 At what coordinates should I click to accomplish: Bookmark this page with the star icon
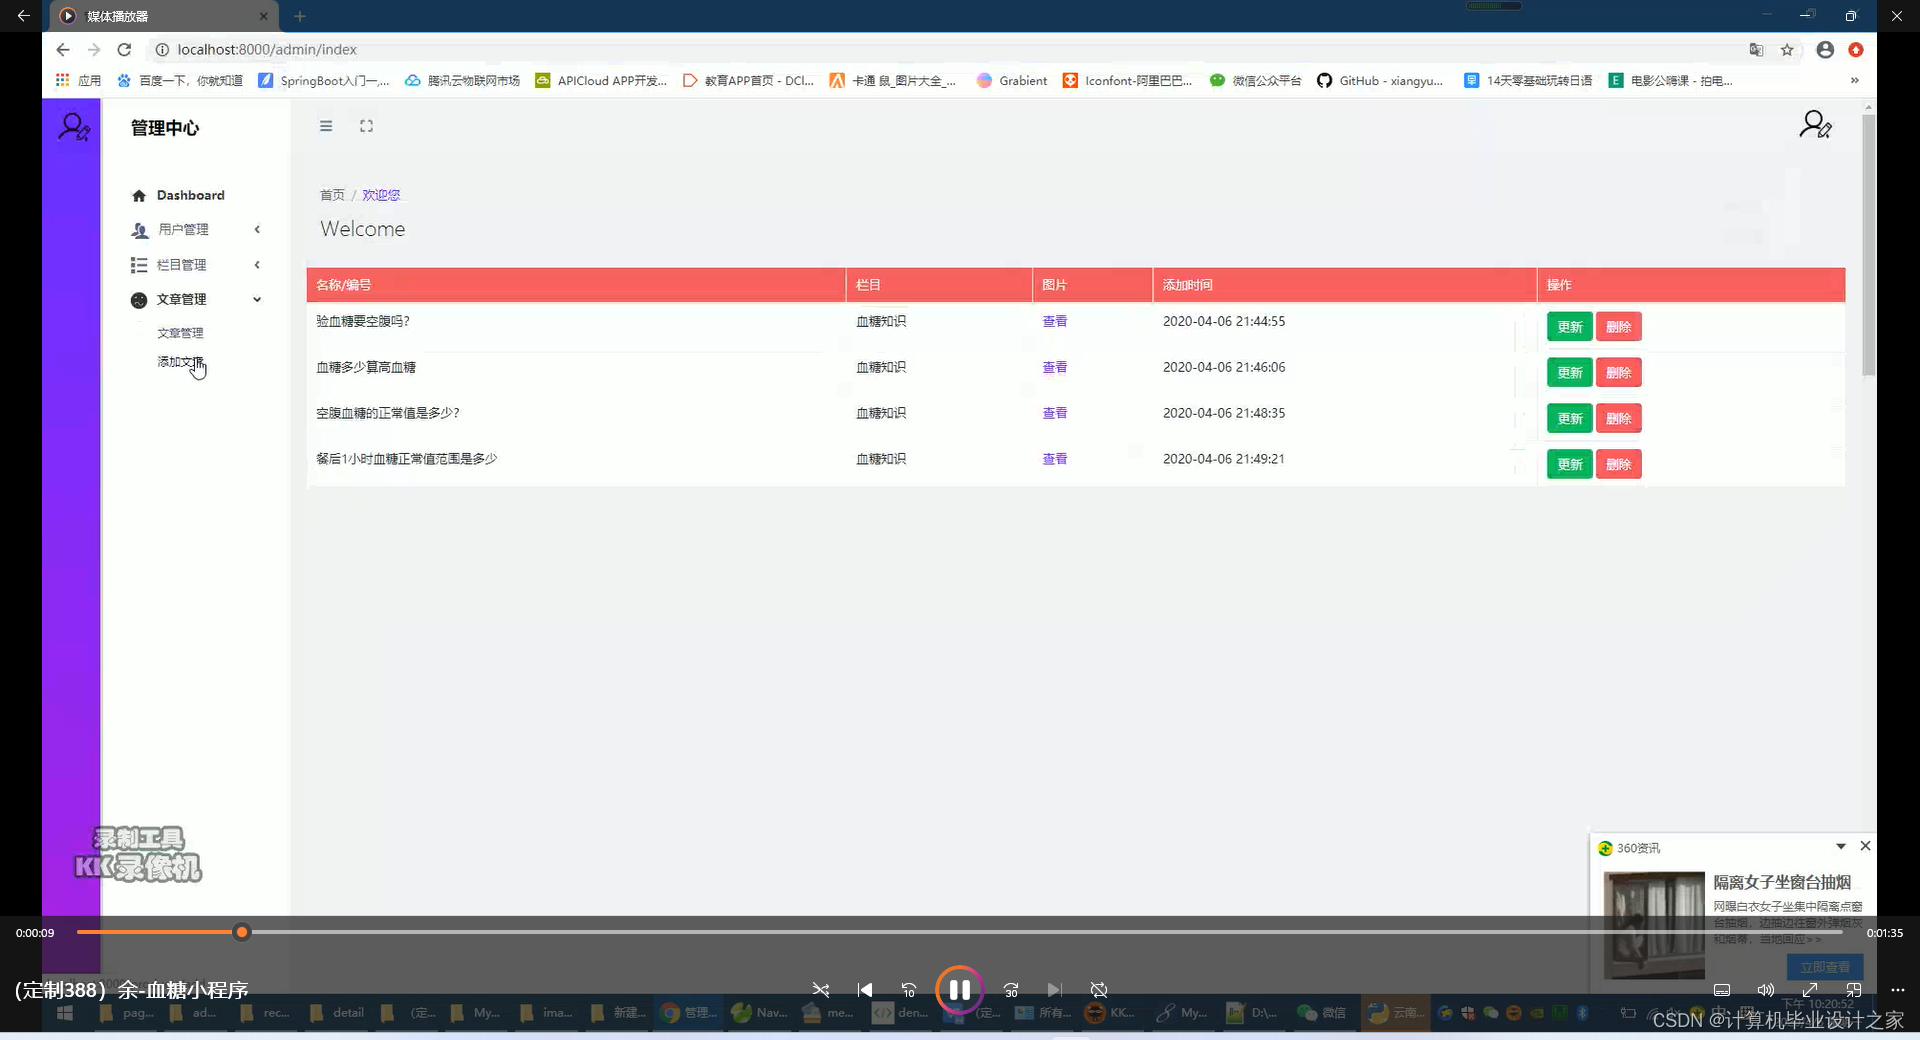(1787, 50)
